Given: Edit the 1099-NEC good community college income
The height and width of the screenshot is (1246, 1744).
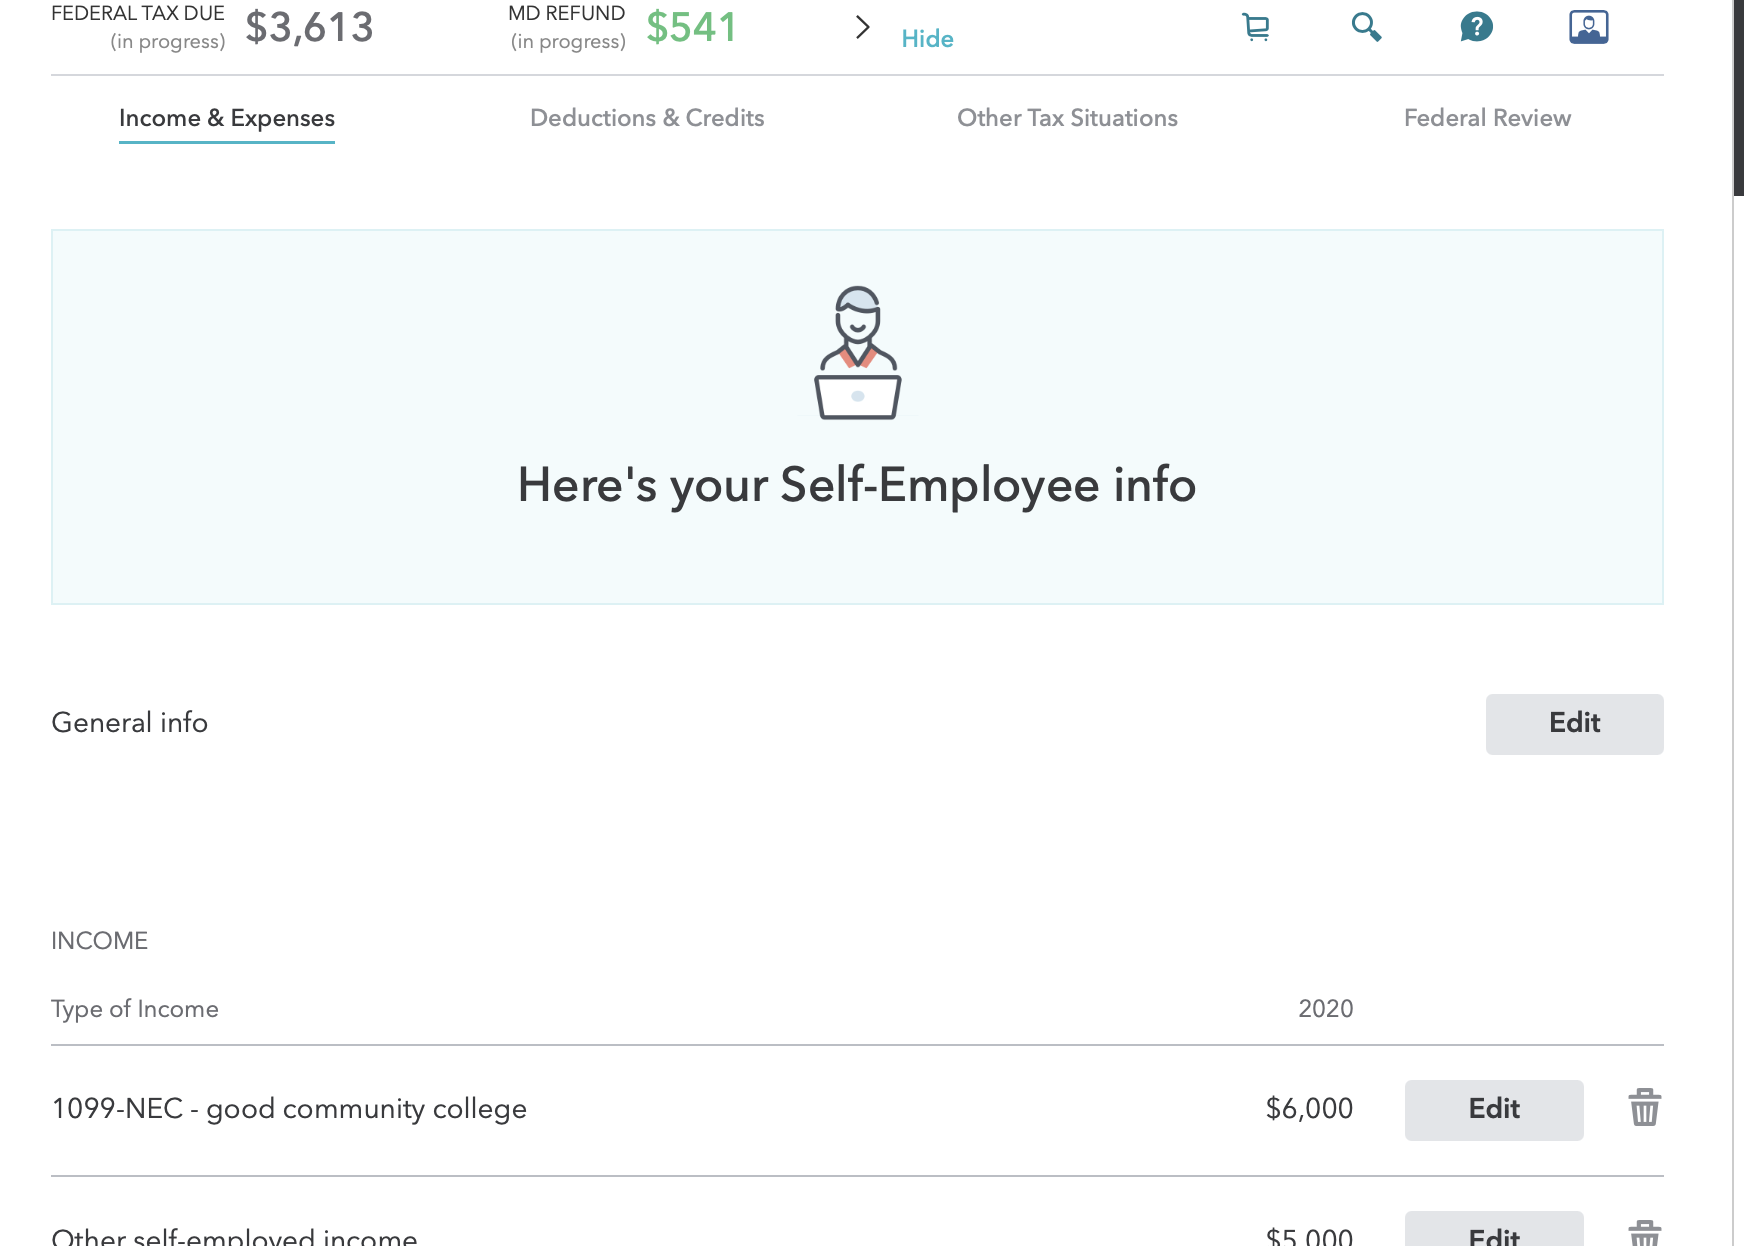Looking at the screenshot, I should click(x=1493, y=1109).
